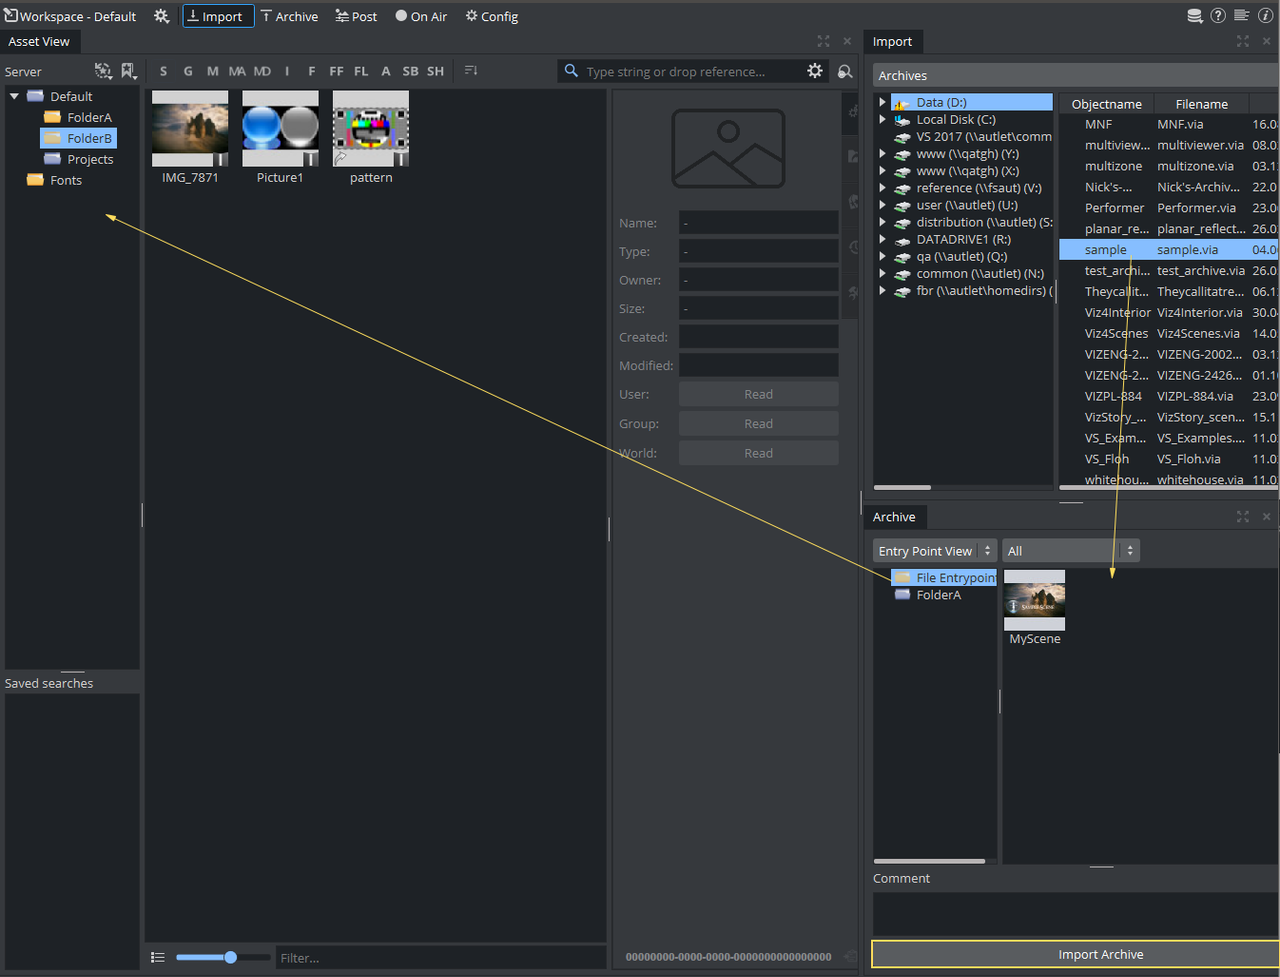Open the Config menu item
The width and height of the screenshot is (1280, 977).
[491, 16]
